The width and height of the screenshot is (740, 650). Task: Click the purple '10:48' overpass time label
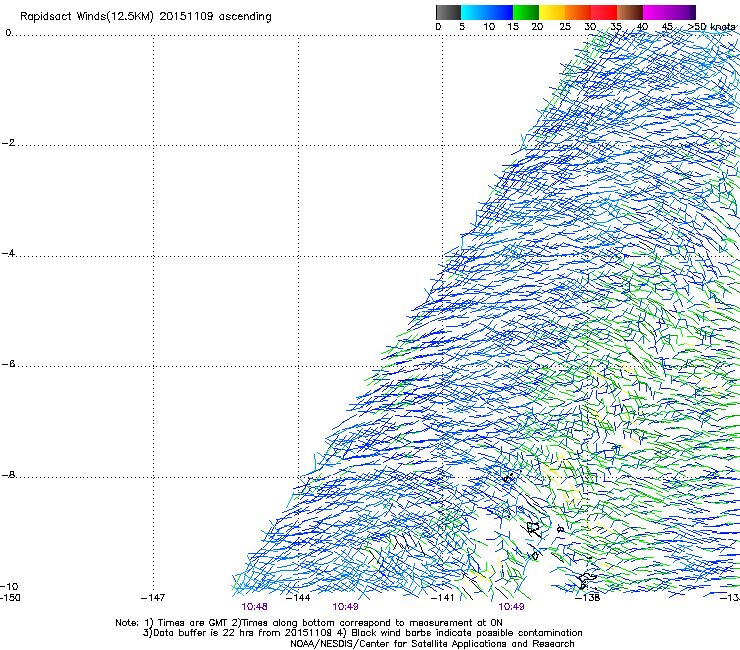(x=254, y=607)
